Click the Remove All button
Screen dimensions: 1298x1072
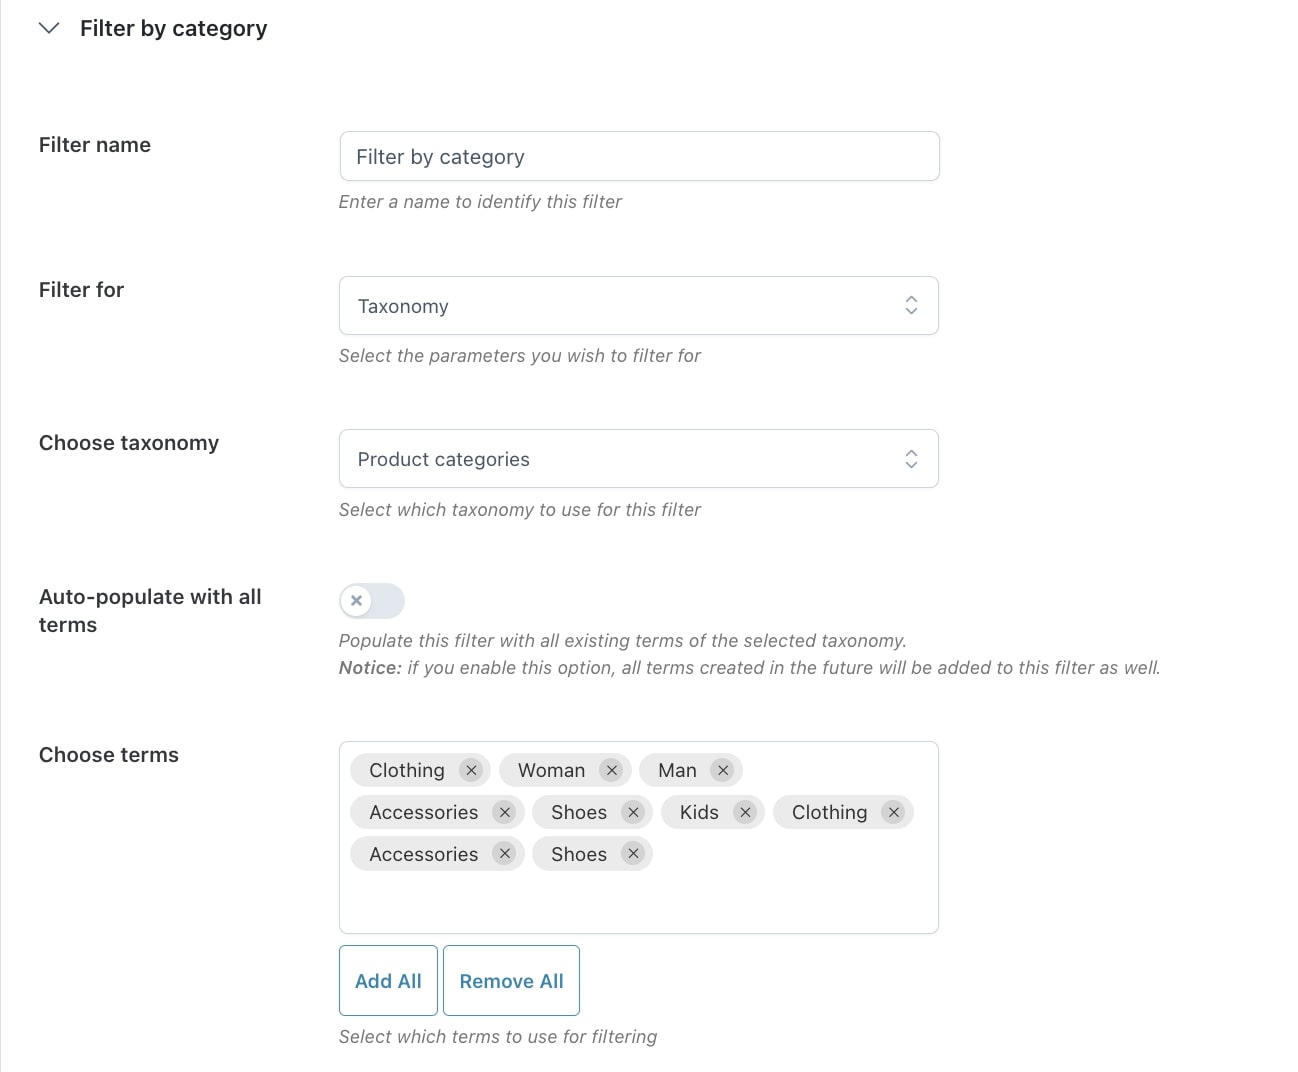point(511,981)
